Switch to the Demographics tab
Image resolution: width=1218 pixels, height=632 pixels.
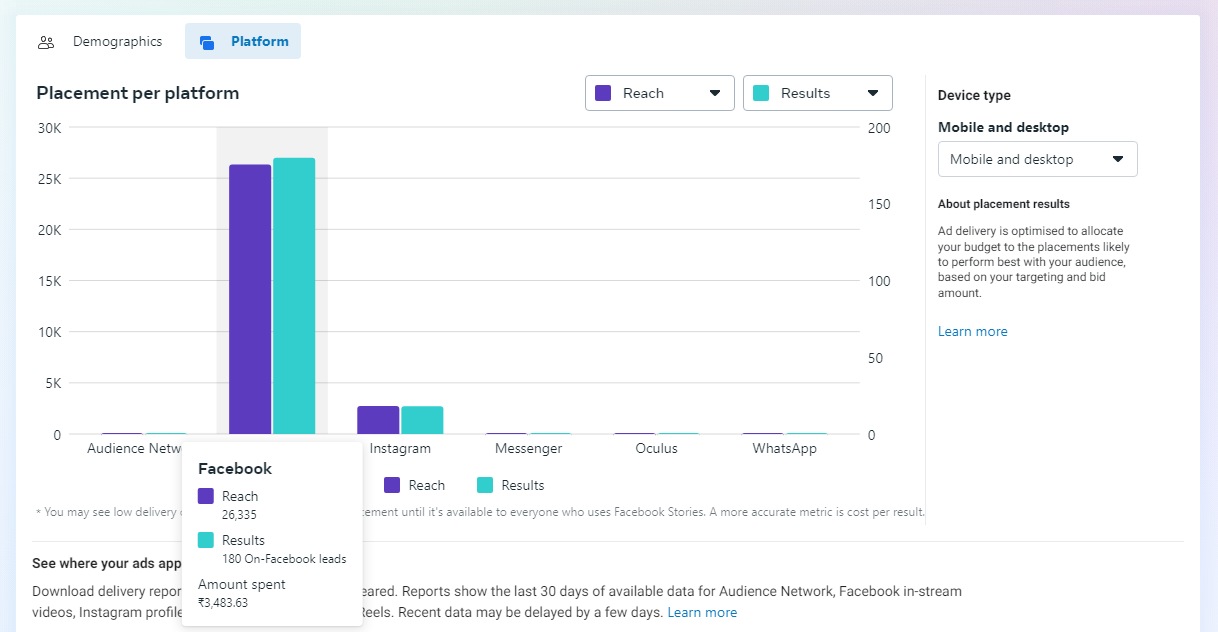(x=116, y=42)
